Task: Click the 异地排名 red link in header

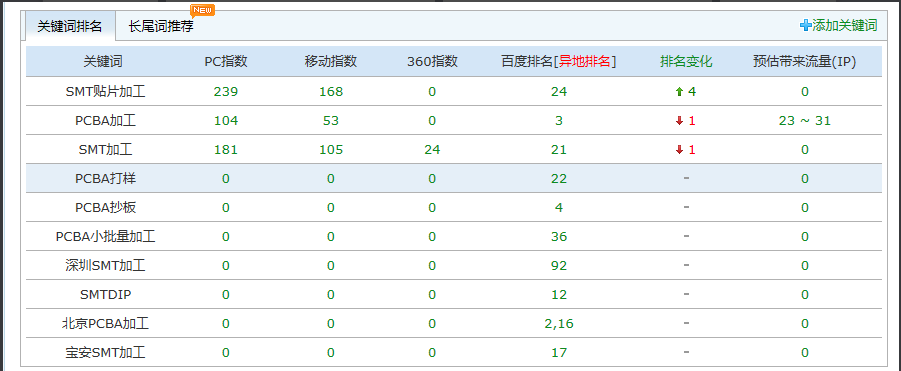Action: pyautogui.click(x=584, y=62)
